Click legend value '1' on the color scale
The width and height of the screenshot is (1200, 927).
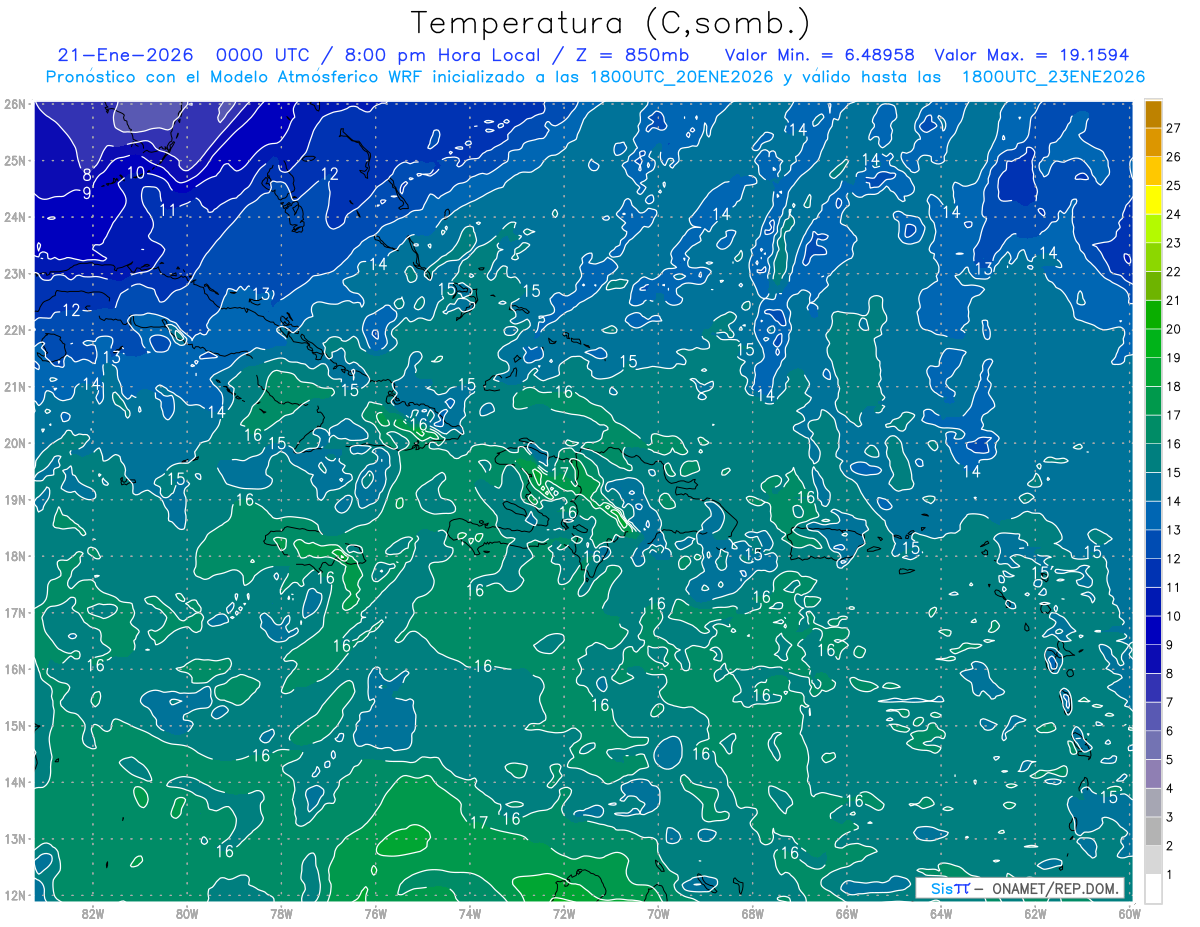(1169, 875)
